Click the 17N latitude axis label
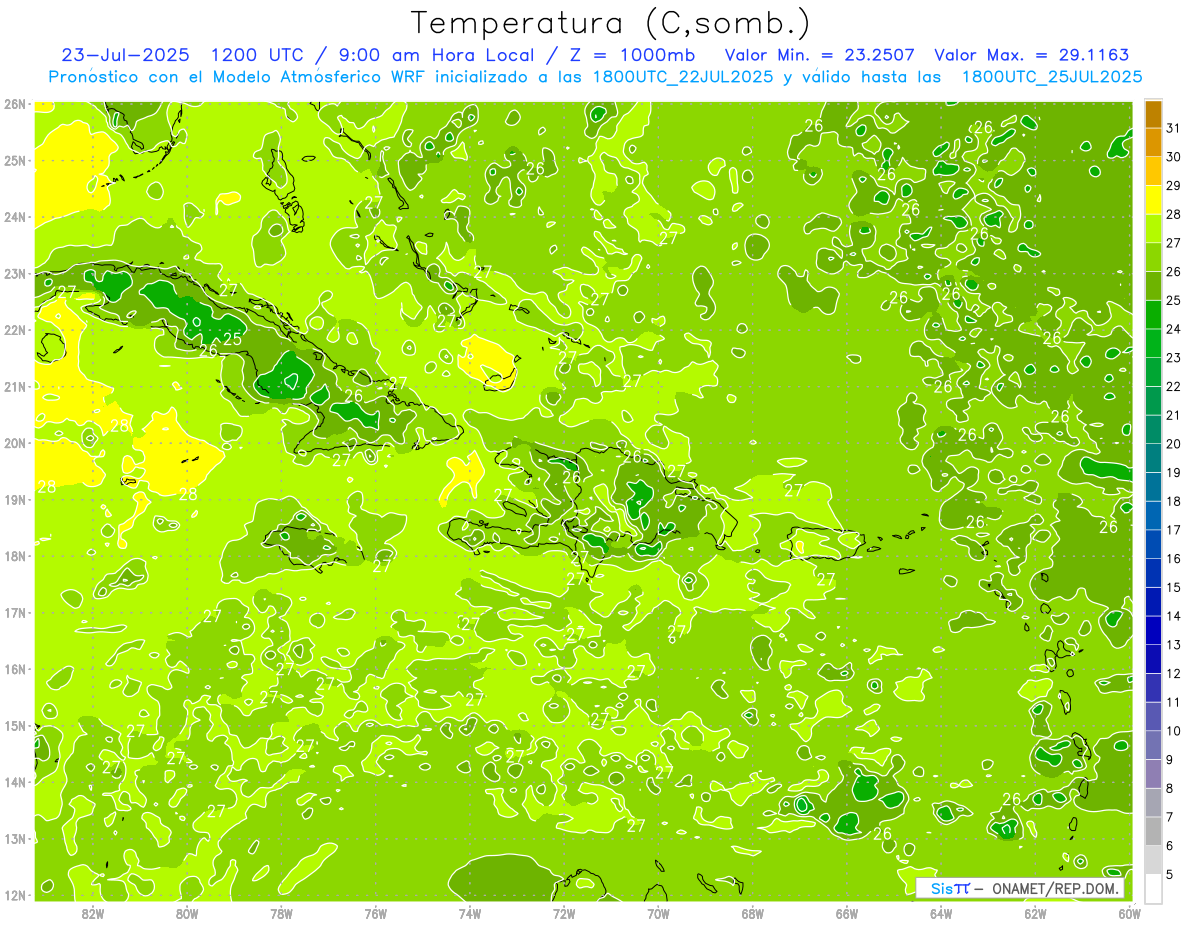The image size is (1200, 927). tap(14, 612)
